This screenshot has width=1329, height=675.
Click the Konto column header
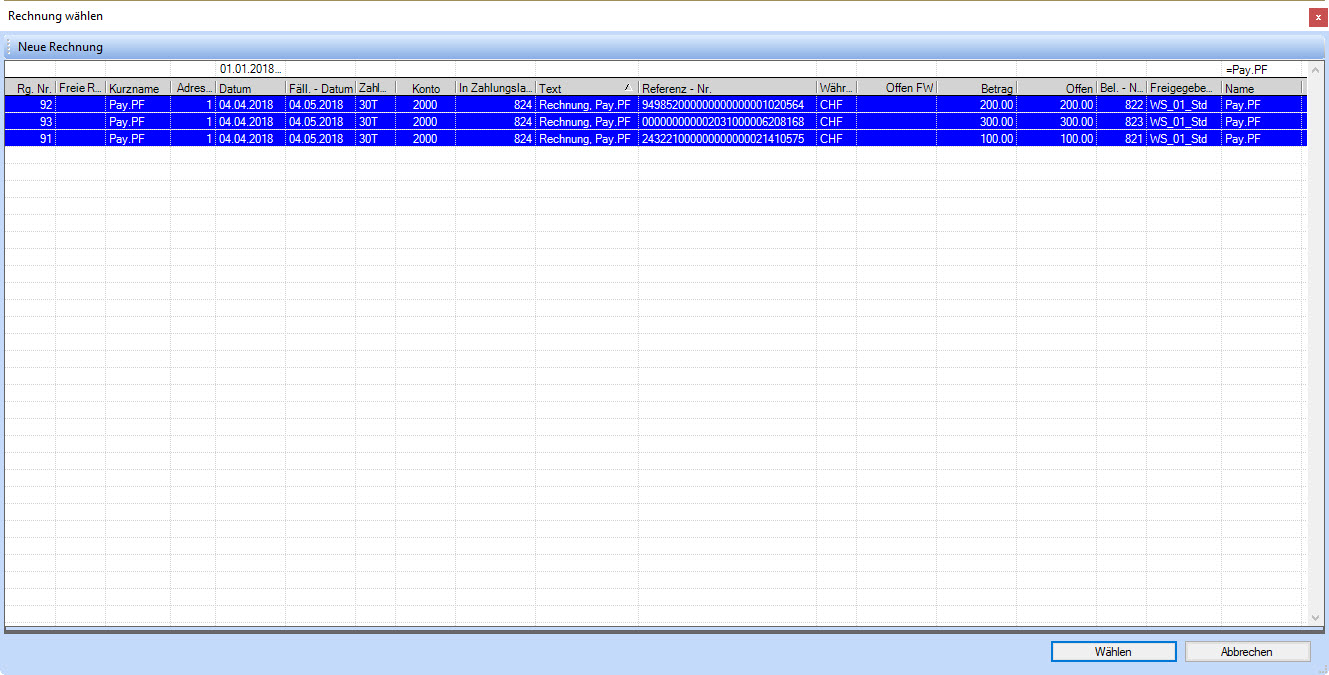pos(425,88)
